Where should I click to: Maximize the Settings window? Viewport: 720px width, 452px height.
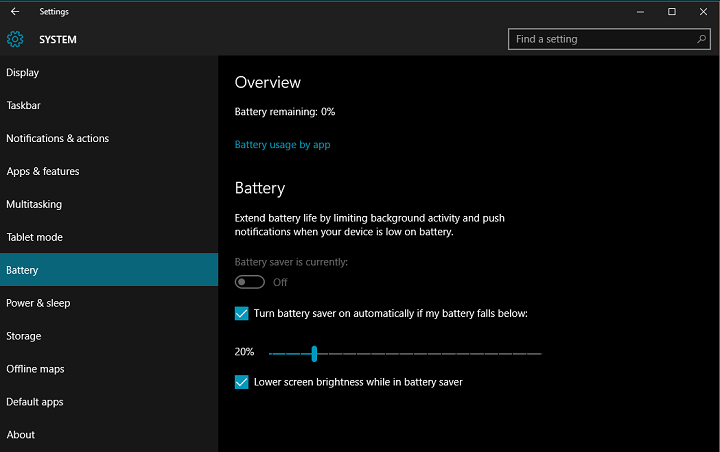(x=672, y=11)
